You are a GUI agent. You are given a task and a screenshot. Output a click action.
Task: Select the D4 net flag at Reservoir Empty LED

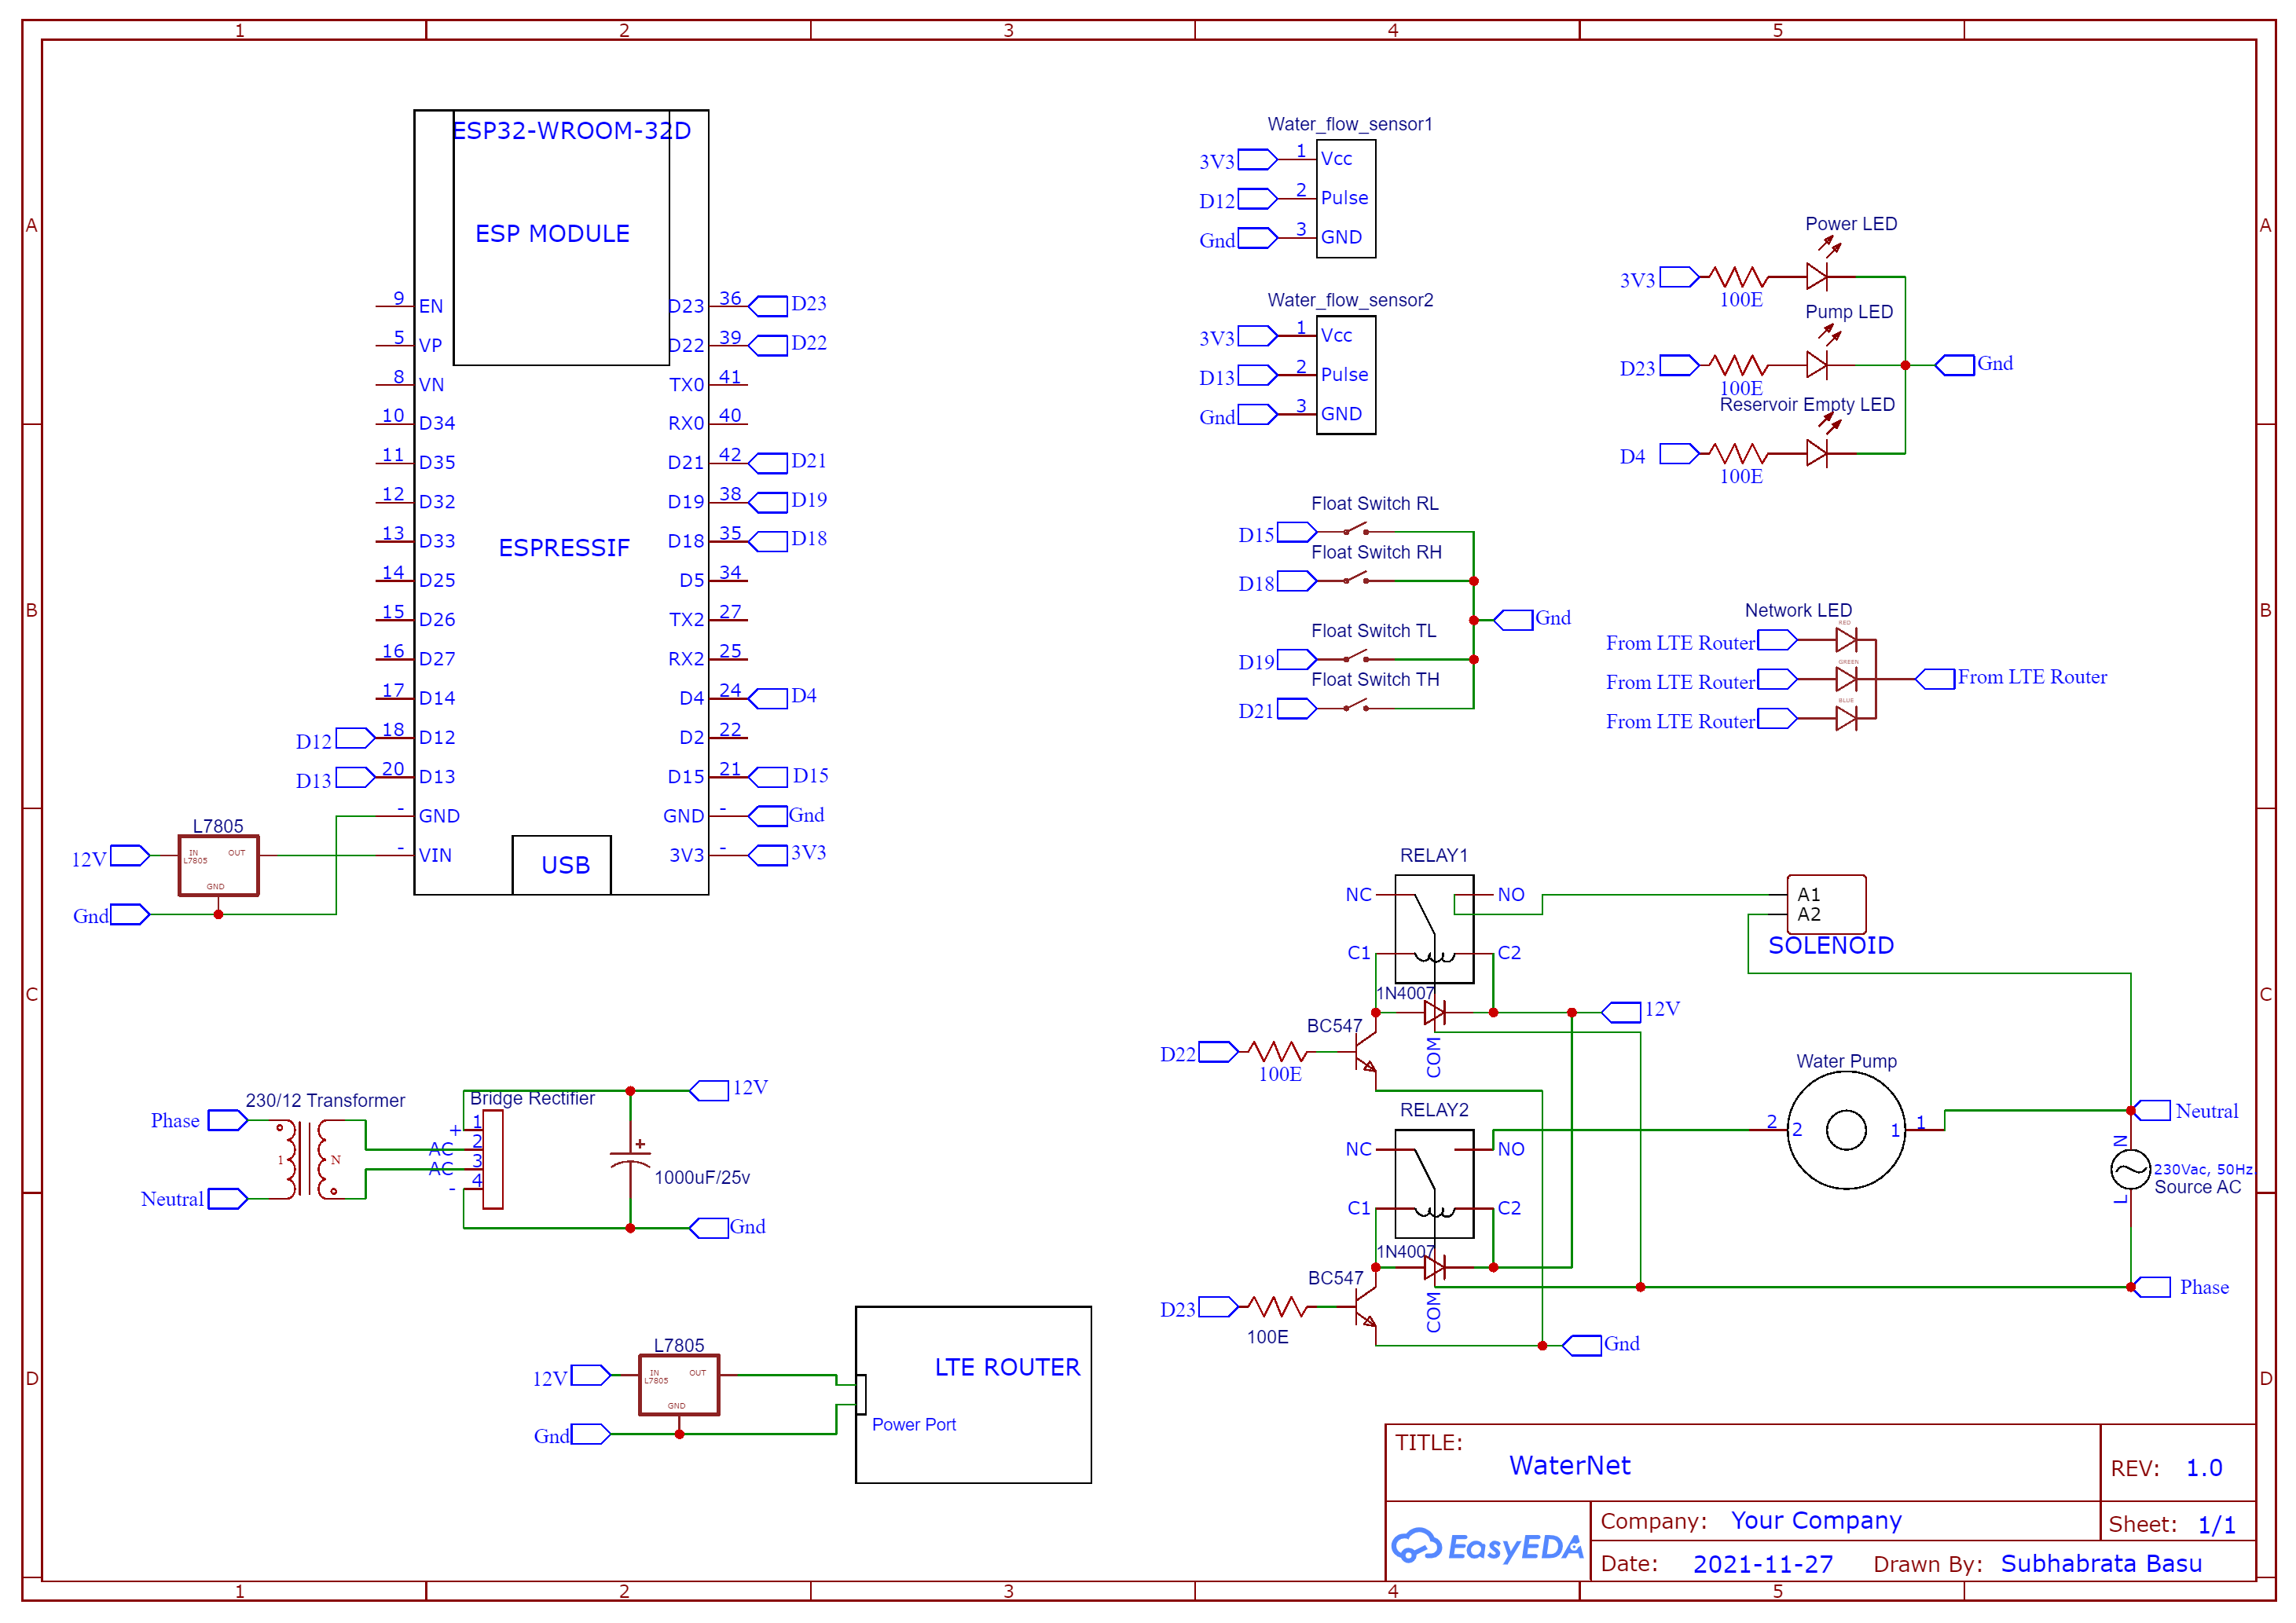click(x=1680, y=453)
